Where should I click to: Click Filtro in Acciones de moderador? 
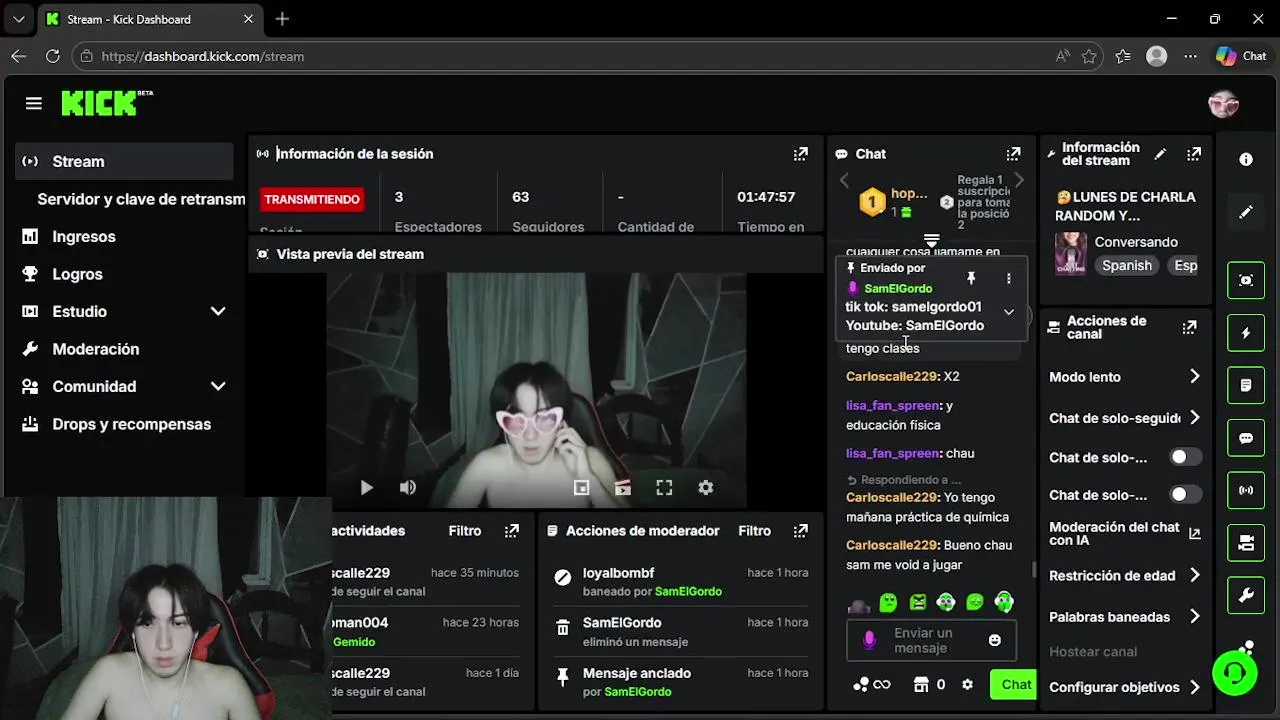pos(755,531)
